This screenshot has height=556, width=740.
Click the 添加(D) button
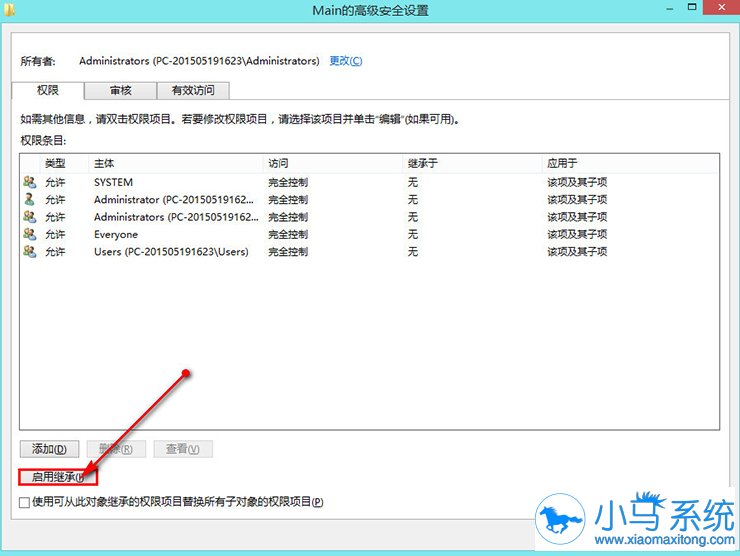coord(49,449)
